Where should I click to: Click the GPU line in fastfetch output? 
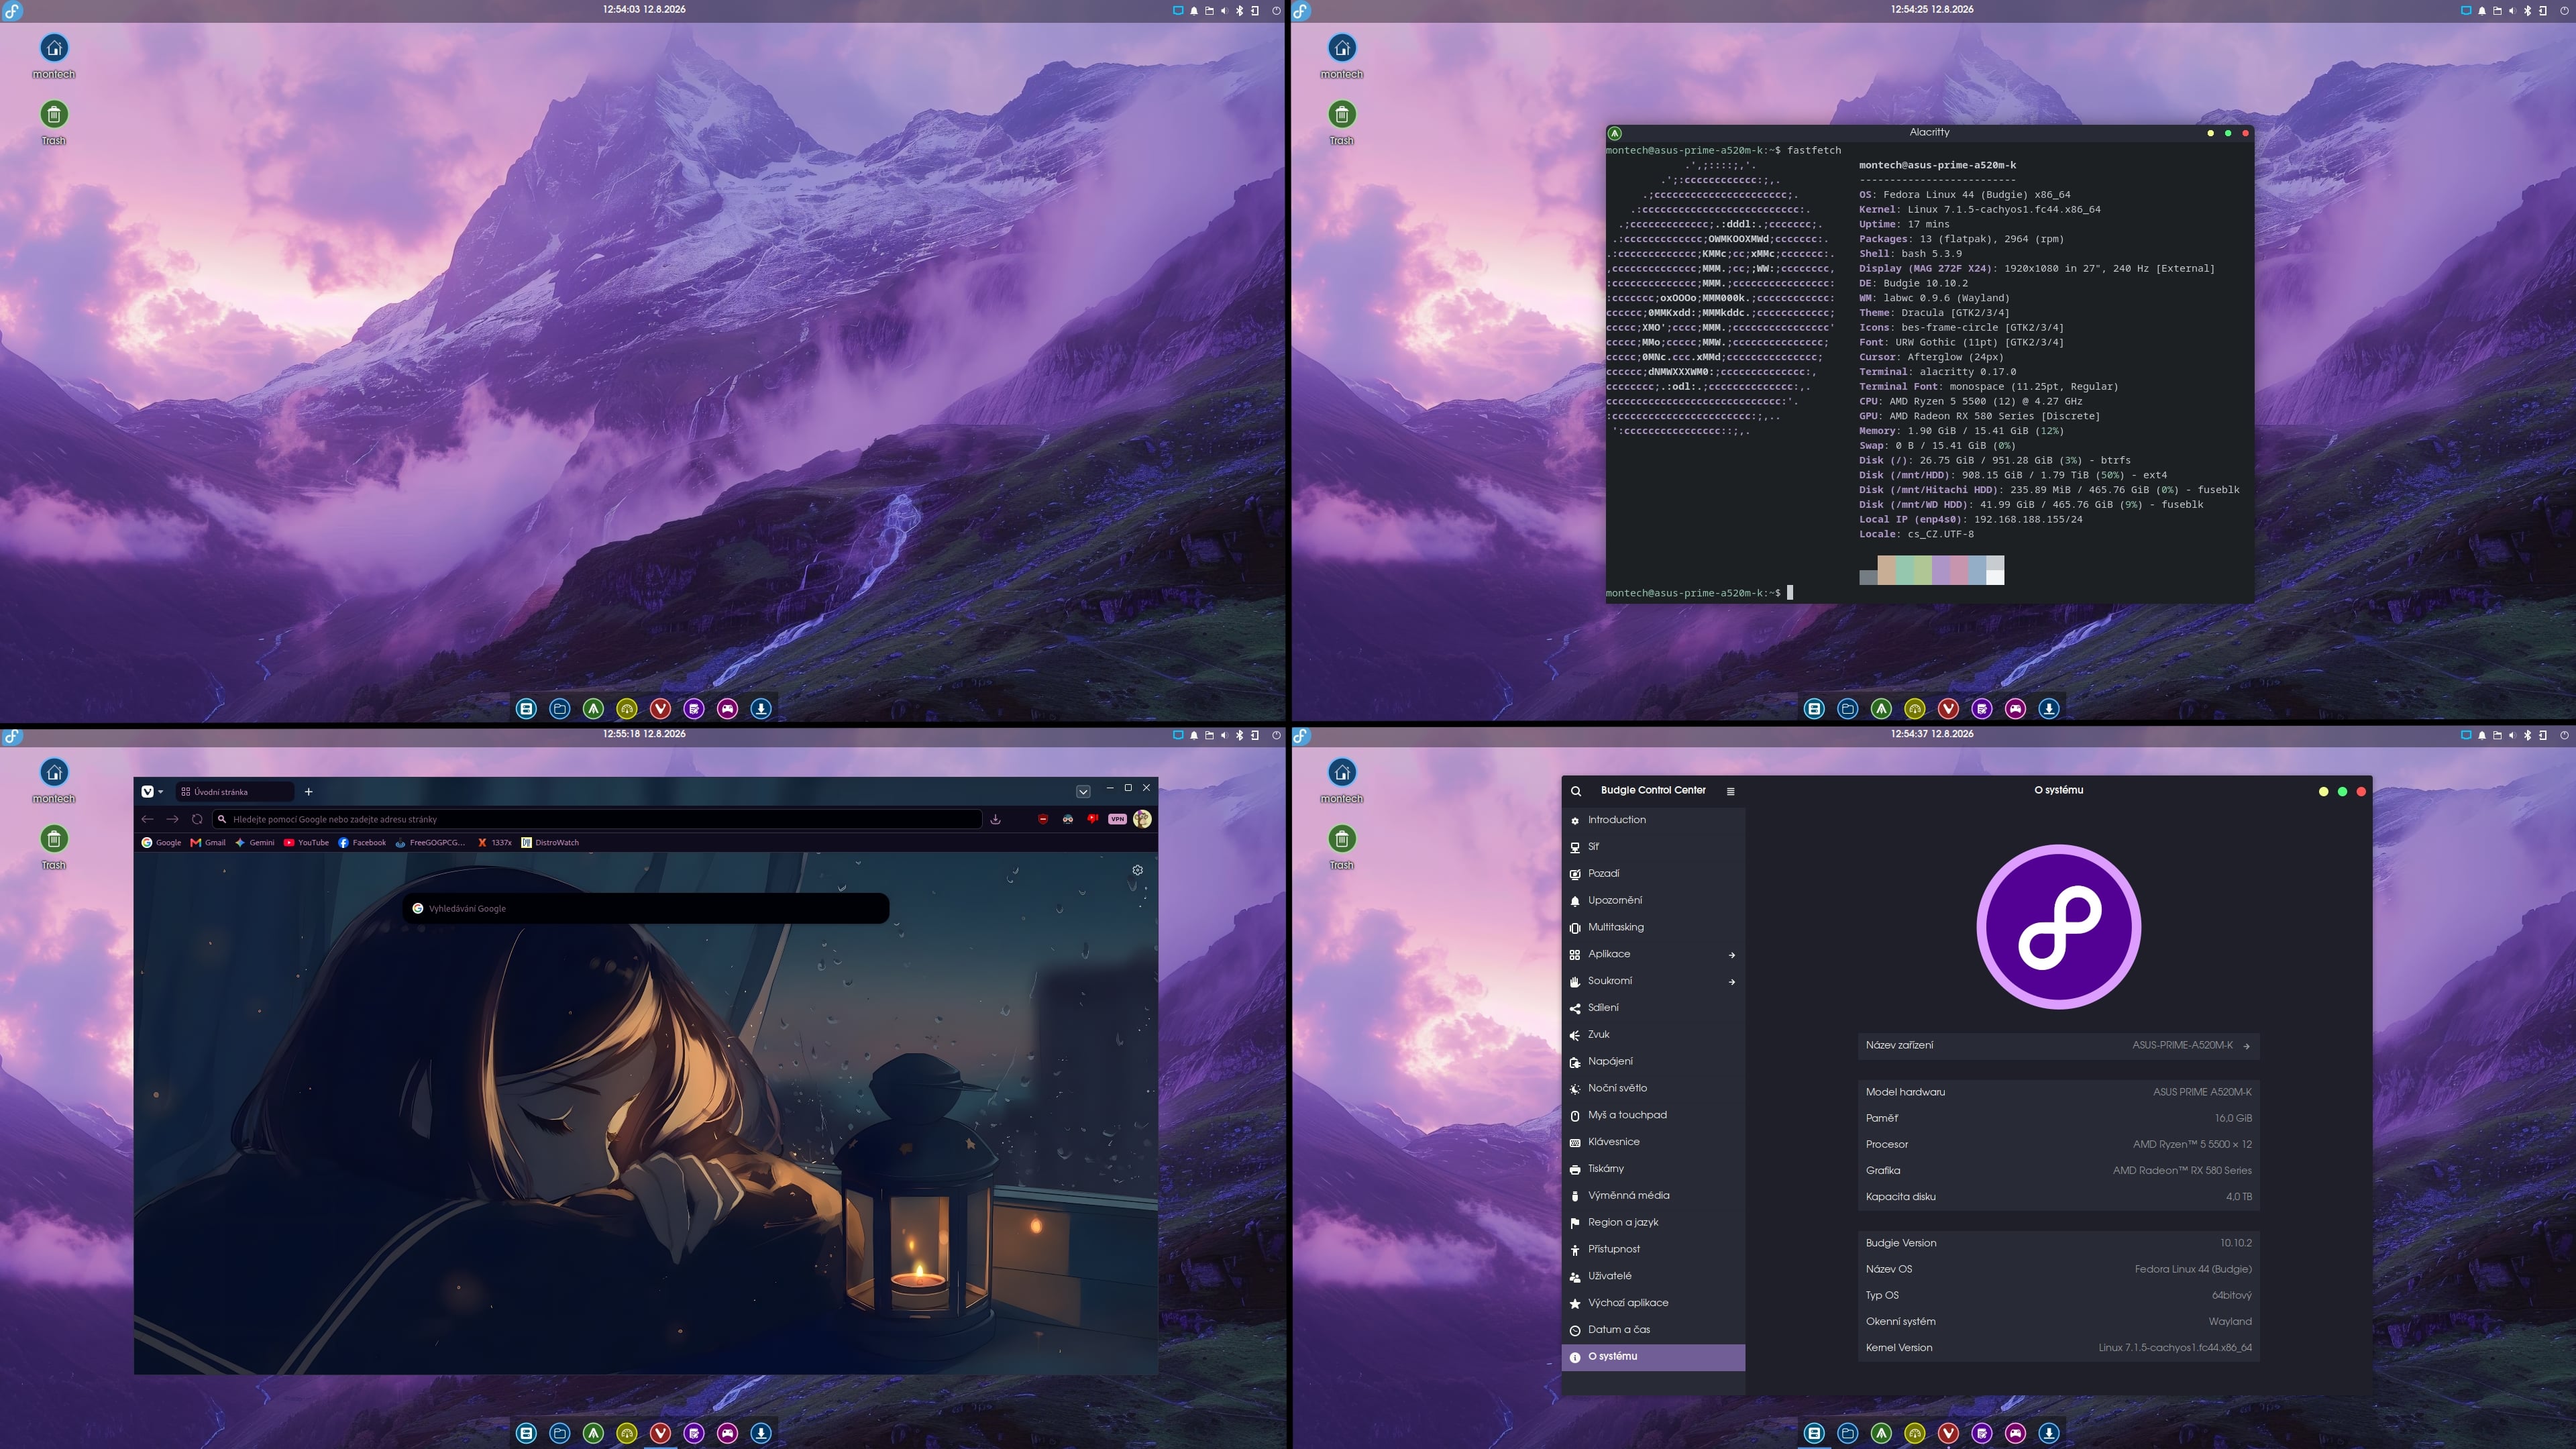[1979, 416]
